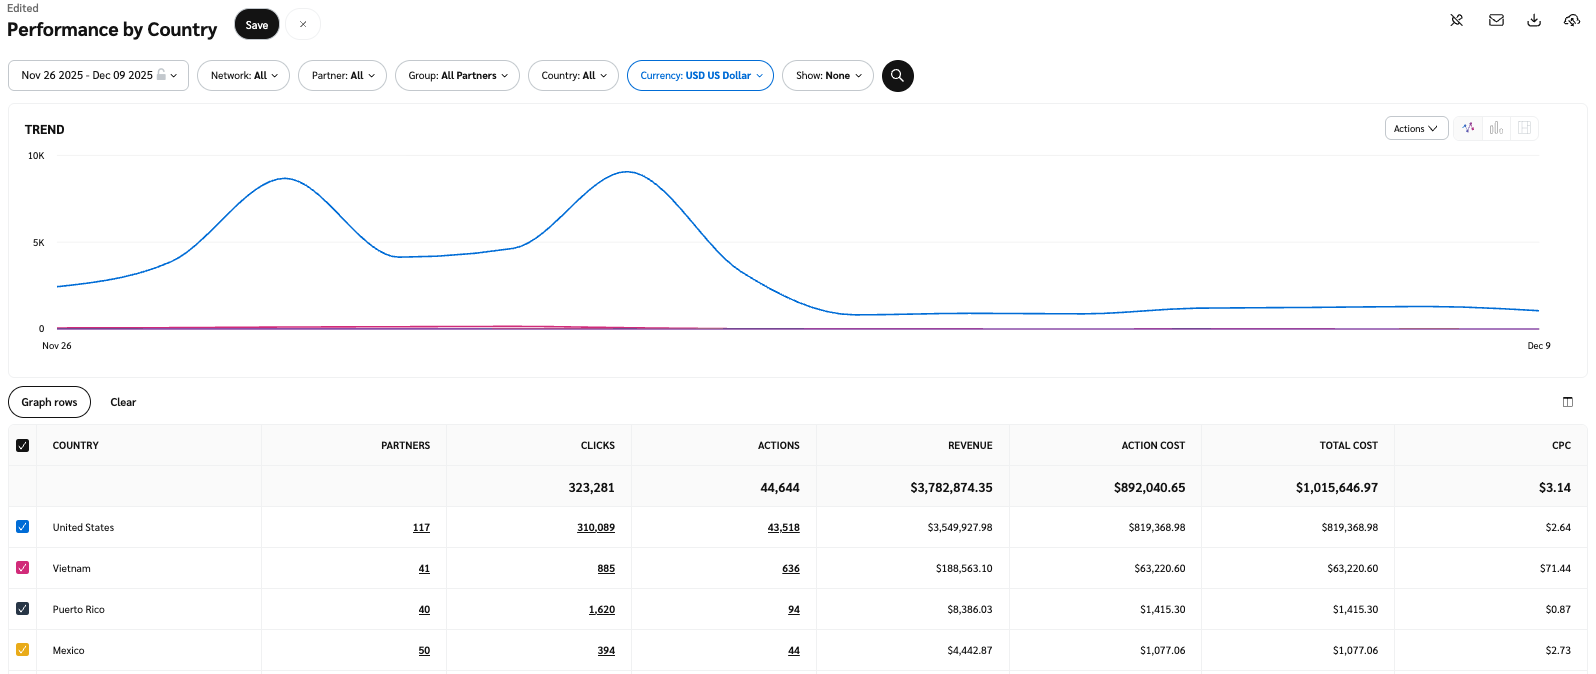The width and height of the screenshot is (1596, 674).
Task: Toggle the yellow Mexico series checkbox
Action: [22, 650]
